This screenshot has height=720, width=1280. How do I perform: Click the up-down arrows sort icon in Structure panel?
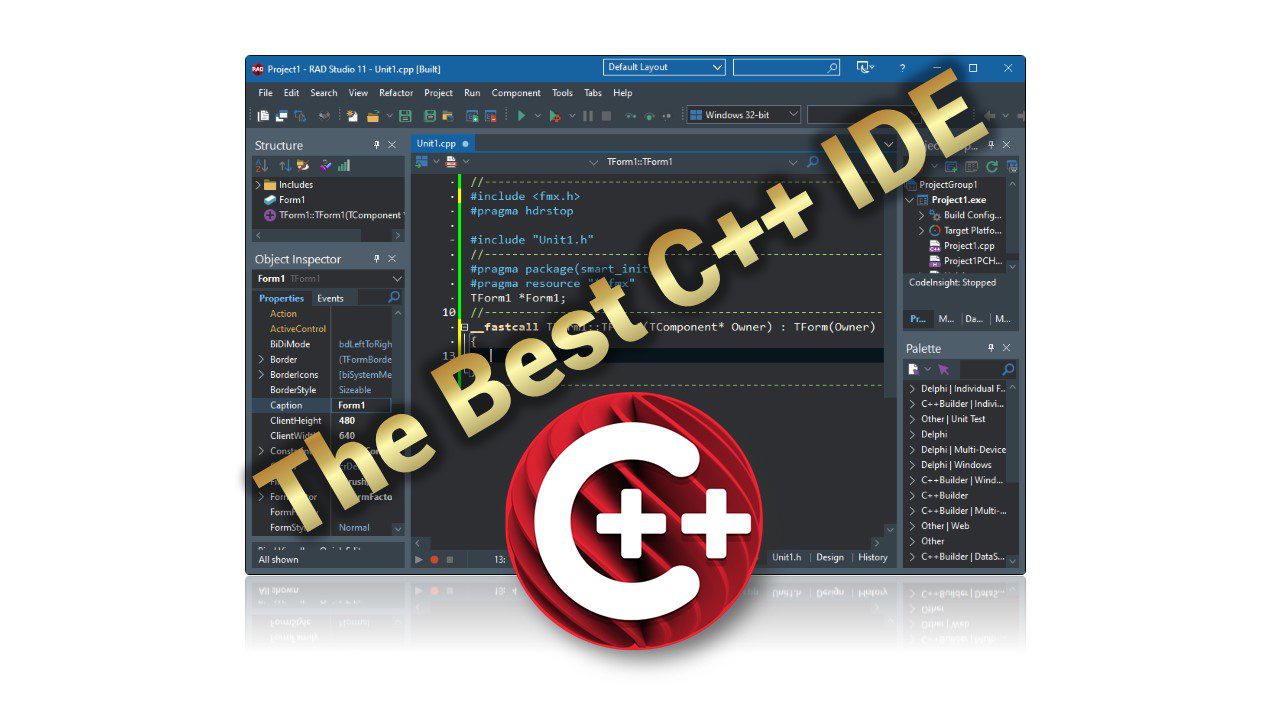[x=285, y=165]
